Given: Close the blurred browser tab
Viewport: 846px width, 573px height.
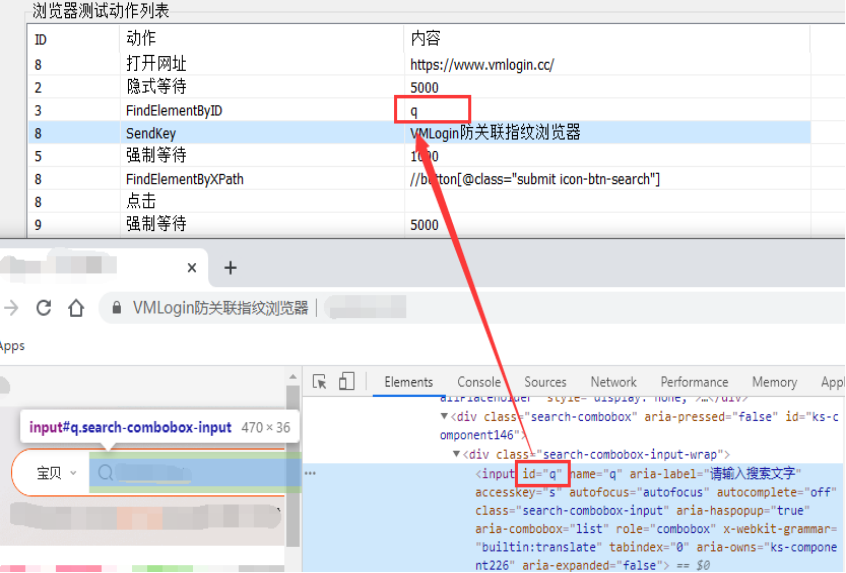Looking at the screenshot, I should point(192,268).
